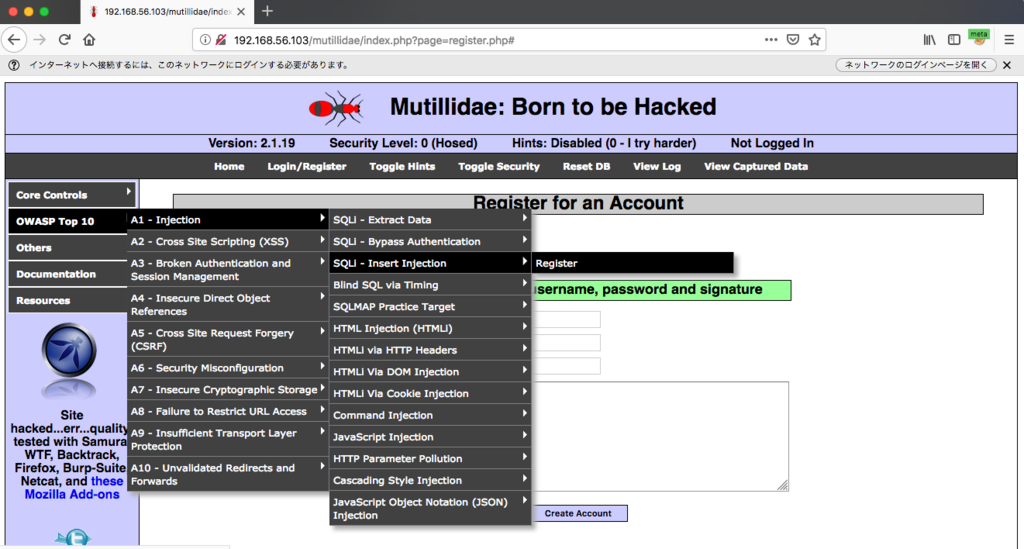Click the Twitter bird icon in sidebar
1024x549 pixels.
tap(72, 537)
